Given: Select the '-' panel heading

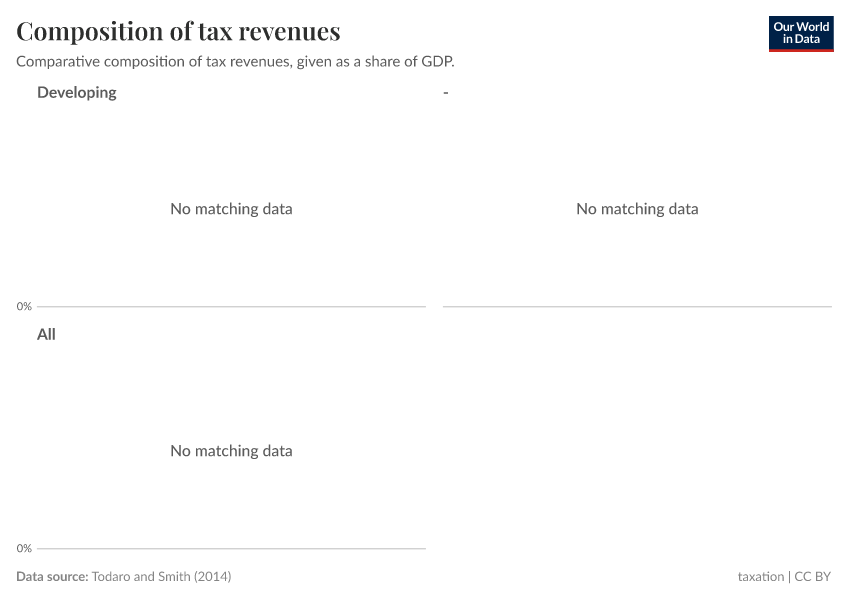Looking at the screenshot, I should [445, 92].
